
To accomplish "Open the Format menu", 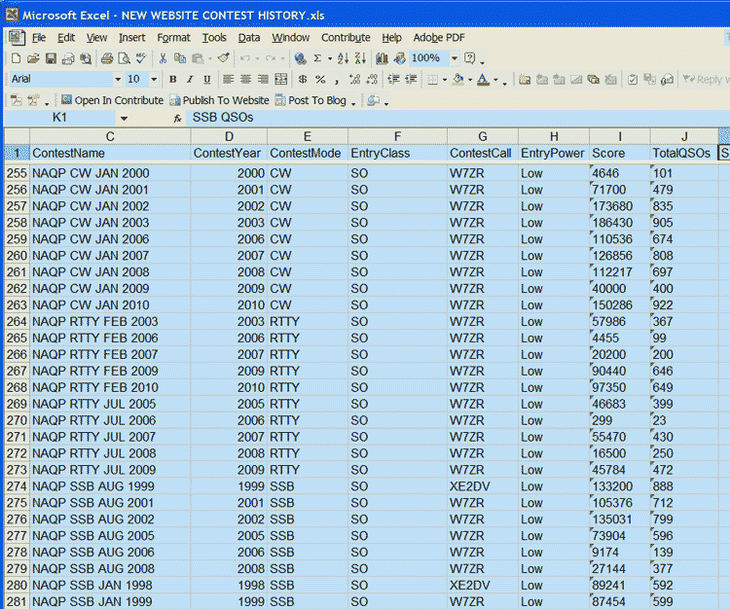I will click(x=173, y=38).
